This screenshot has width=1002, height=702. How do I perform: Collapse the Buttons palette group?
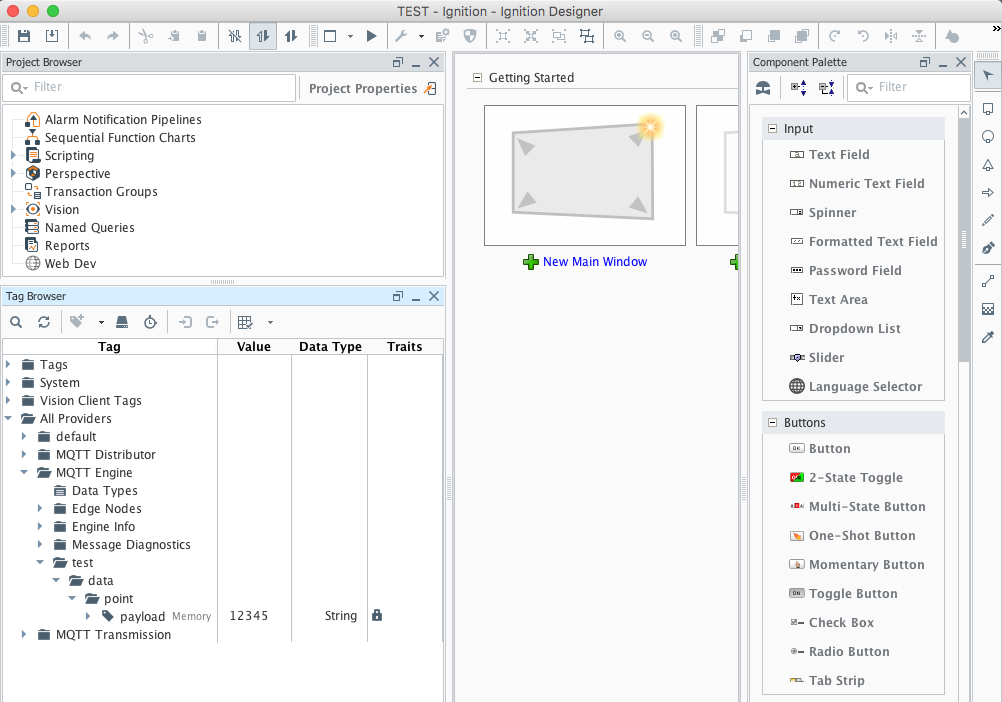(772, 422)
